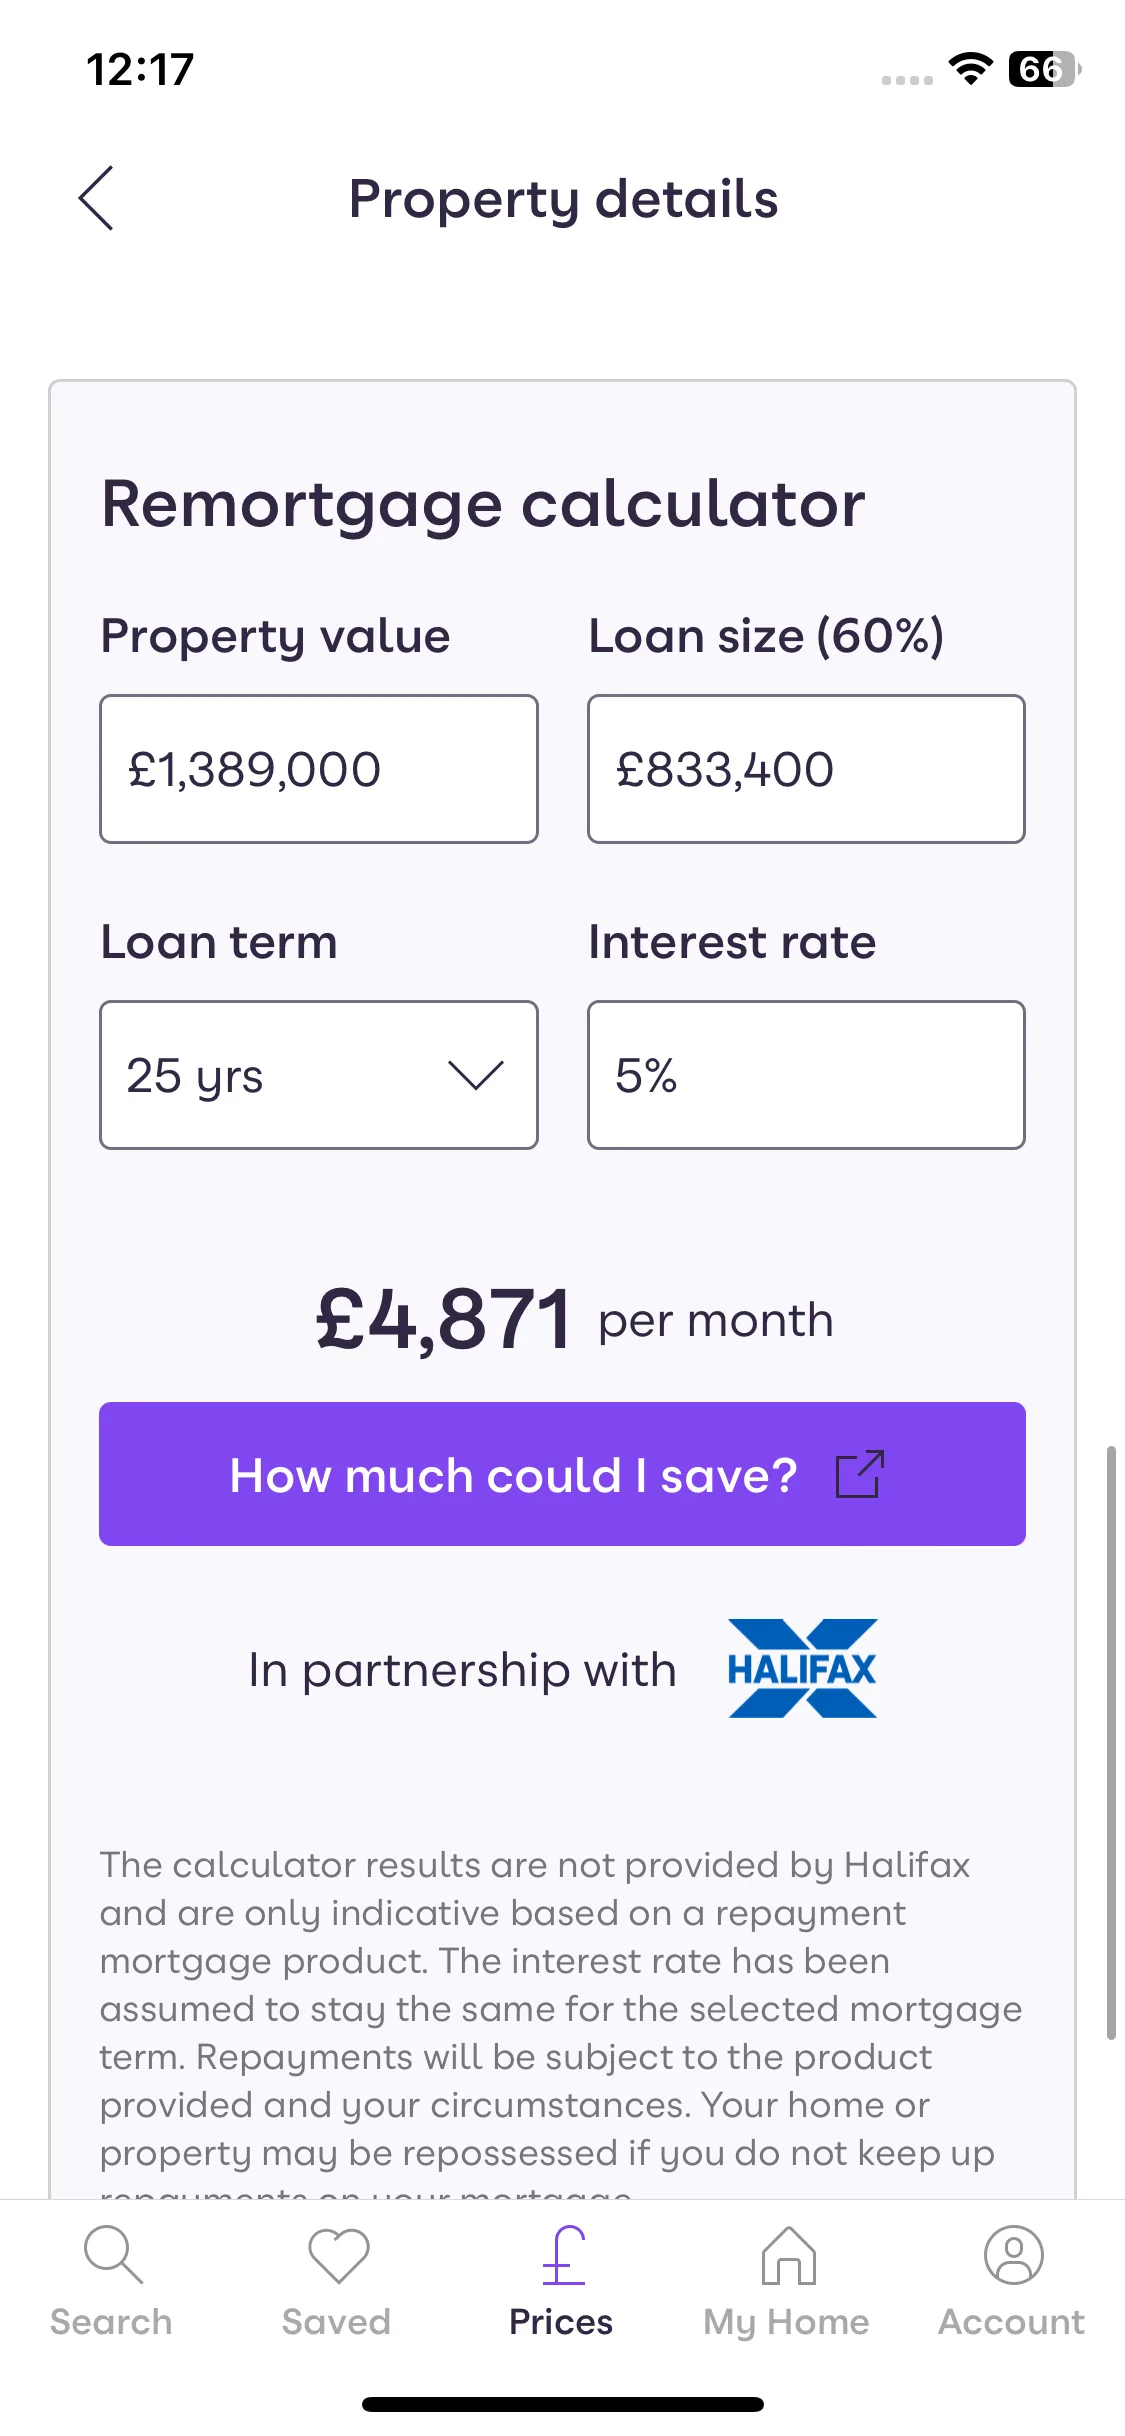Tap the back arrow icon
This screenshot has height=2436, width=1125.
pyautogui.click(x=96, y=198)
